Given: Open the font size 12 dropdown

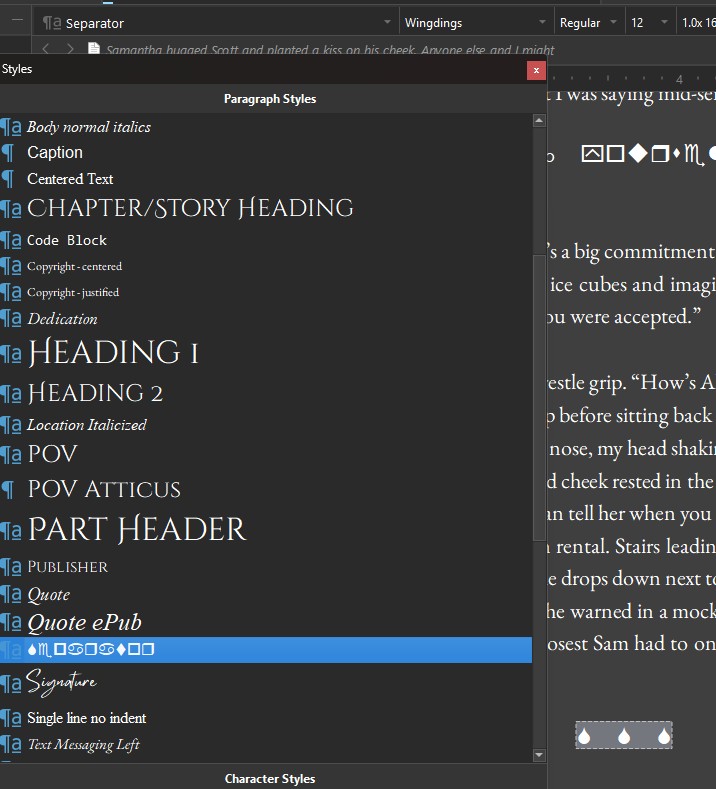Looking at the screenshot, I should 662,22.
